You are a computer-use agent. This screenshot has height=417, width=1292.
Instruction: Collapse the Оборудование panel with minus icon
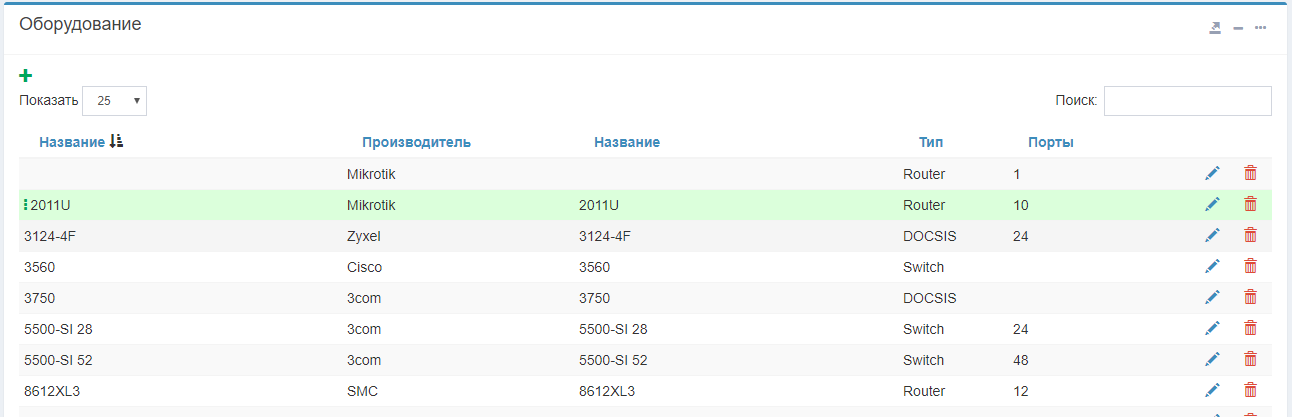click(1238, 28)
